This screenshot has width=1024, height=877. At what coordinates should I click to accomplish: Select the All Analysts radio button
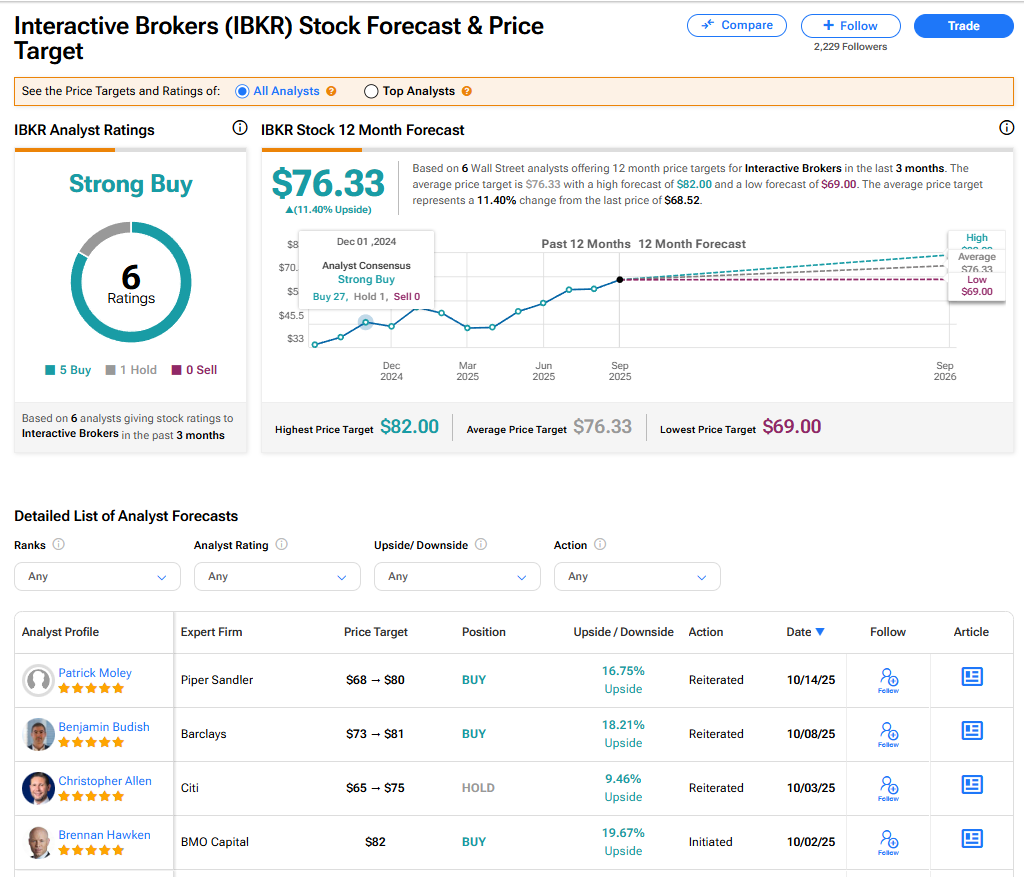coord(242,91)
